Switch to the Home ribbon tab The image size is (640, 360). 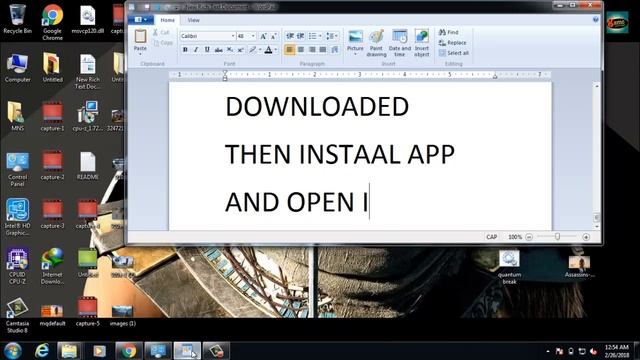[167, 20]
